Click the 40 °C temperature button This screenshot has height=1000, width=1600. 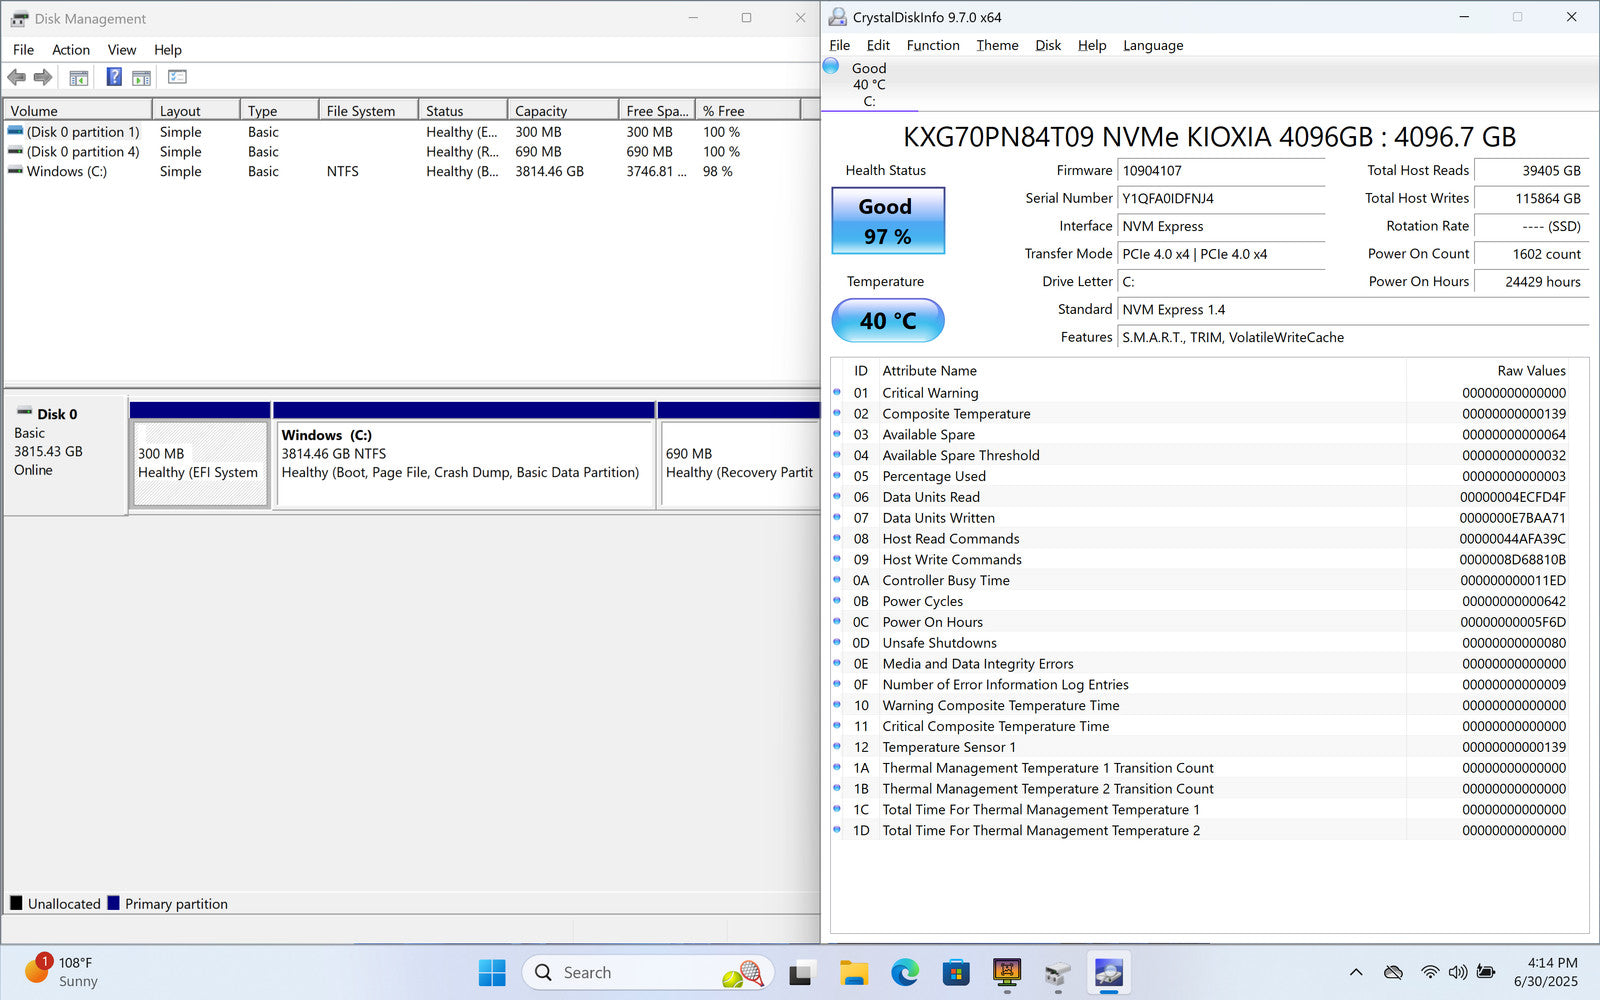pos(887,321)
